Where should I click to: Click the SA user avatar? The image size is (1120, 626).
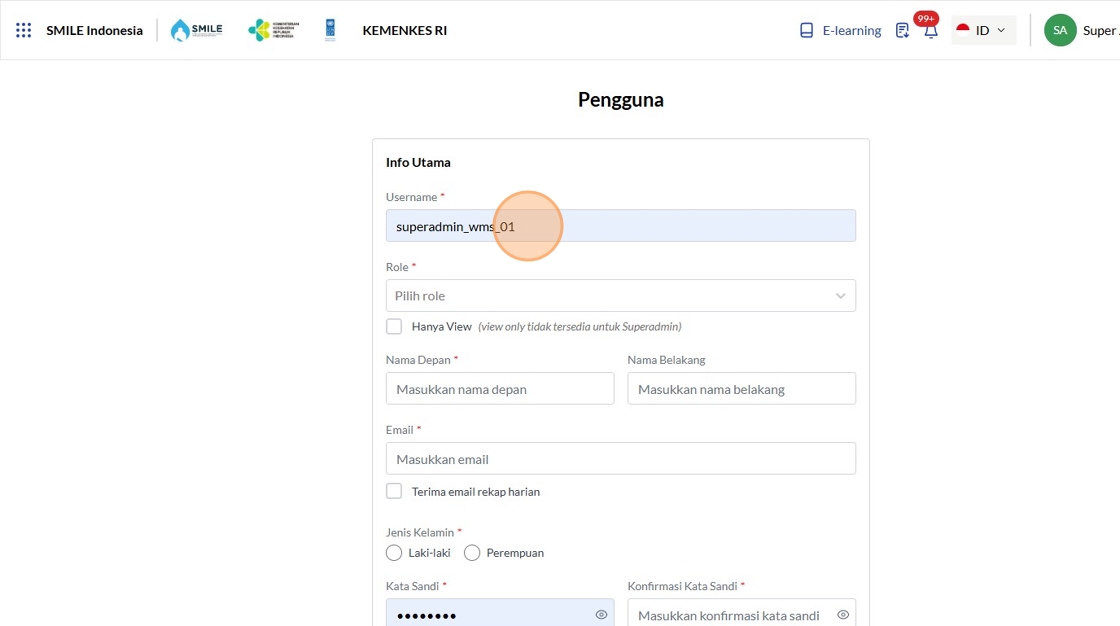[1060, 30]
